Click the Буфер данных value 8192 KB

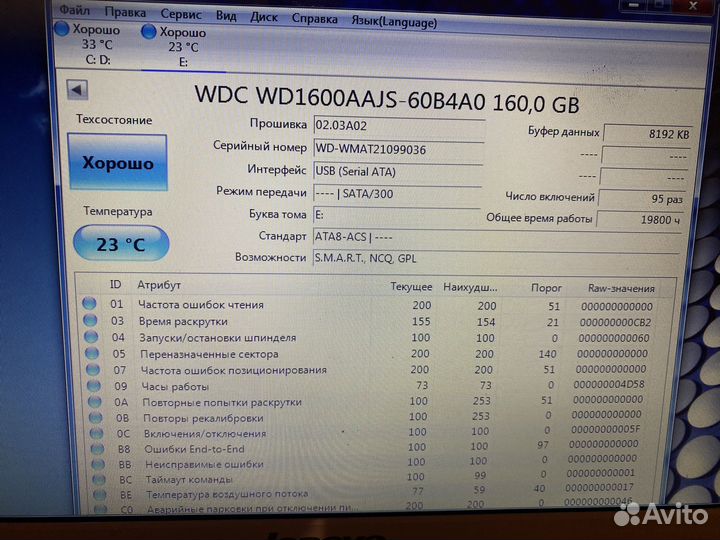click(647, 134)
